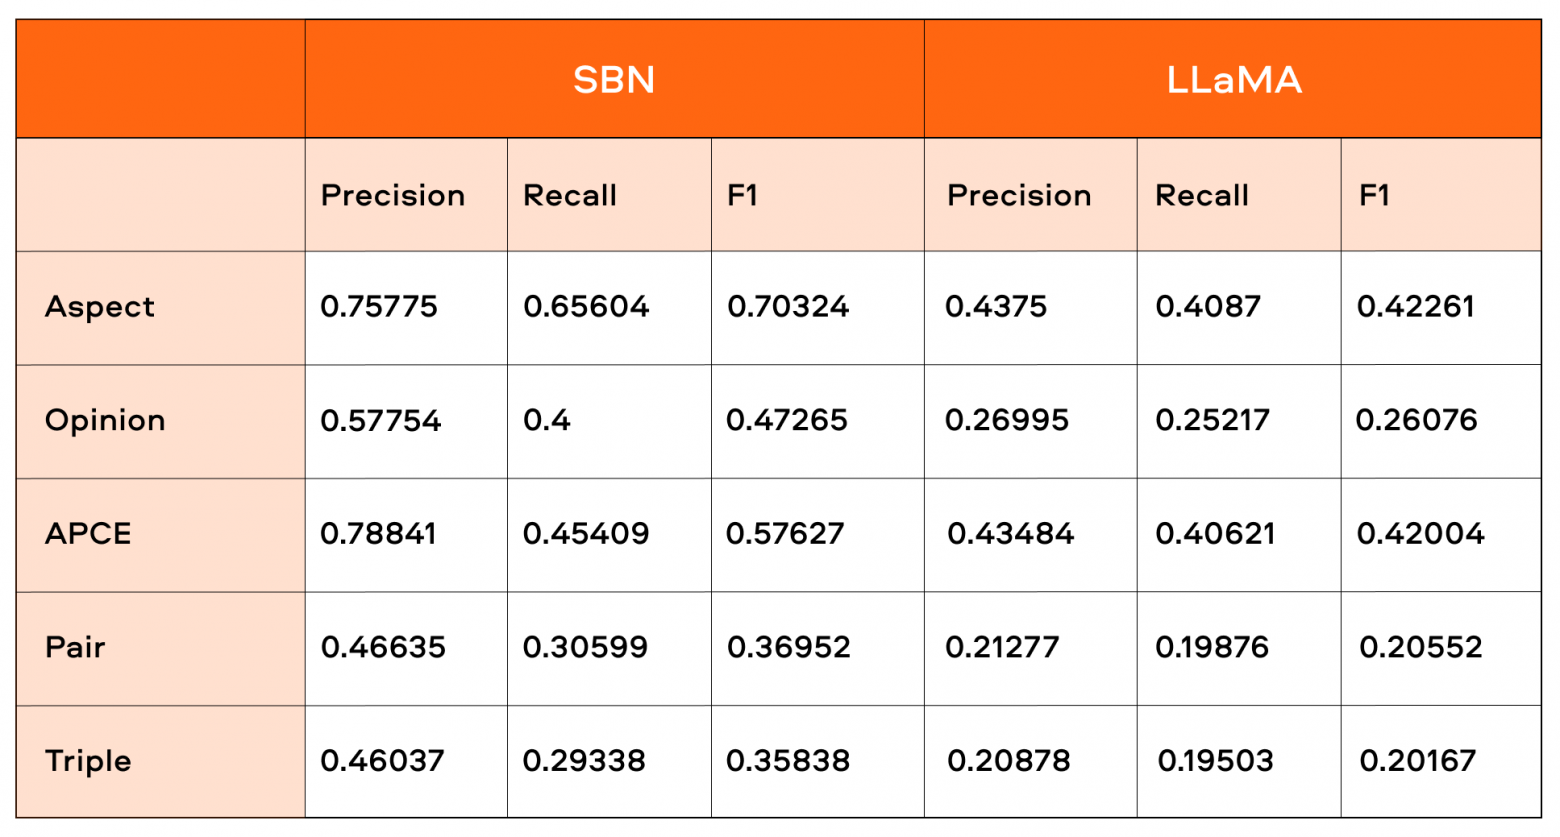
Task: Click SBN Precision column header
Action: (x=393, y=196)
